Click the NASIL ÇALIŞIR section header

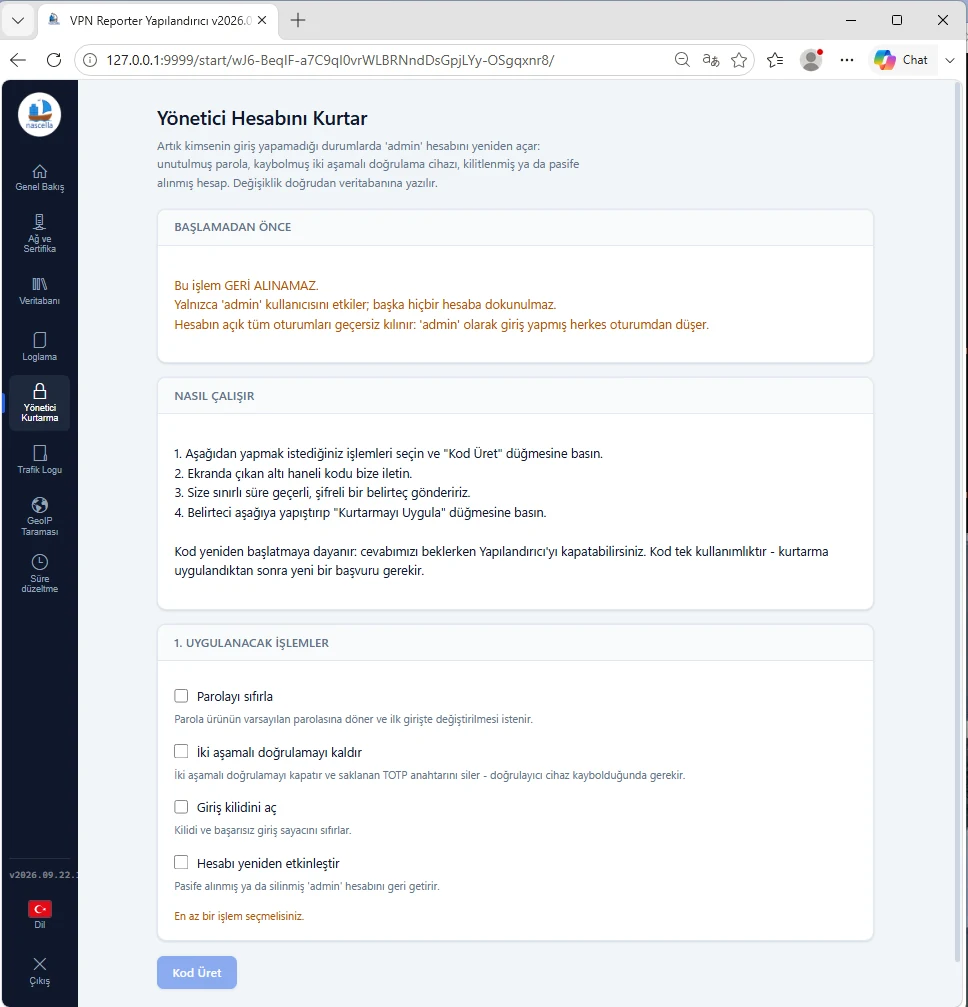[x=214, y=396]
